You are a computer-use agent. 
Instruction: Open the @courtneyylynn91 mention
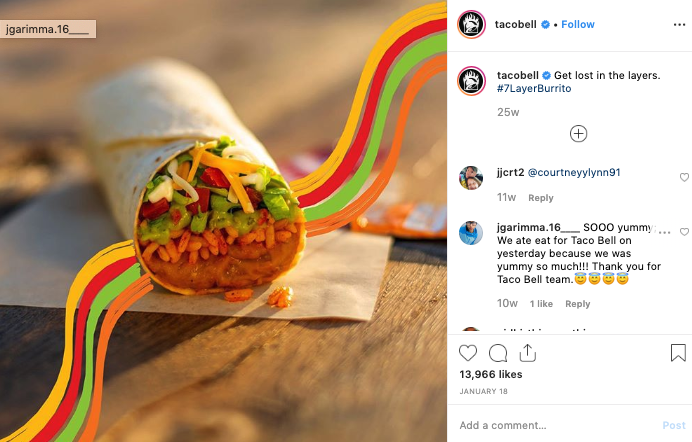[574, 172]
